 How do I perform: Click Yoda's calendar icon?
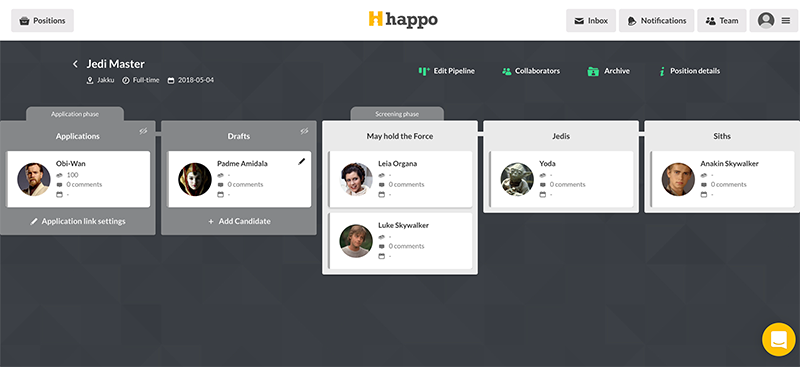pyautogui.click(x=542, y=194)
